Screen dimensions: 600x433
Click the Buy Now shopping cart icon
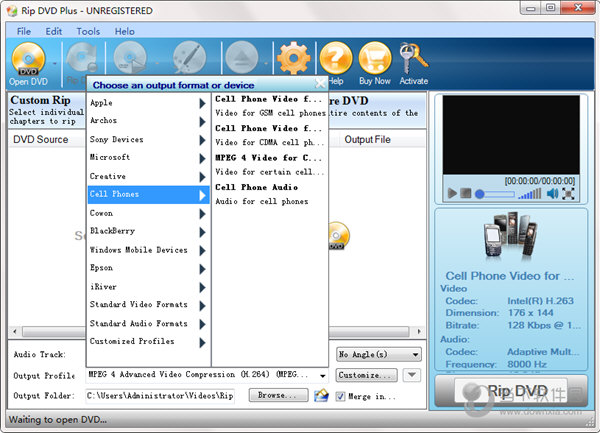pyautogui.click(x=375, y=58)
